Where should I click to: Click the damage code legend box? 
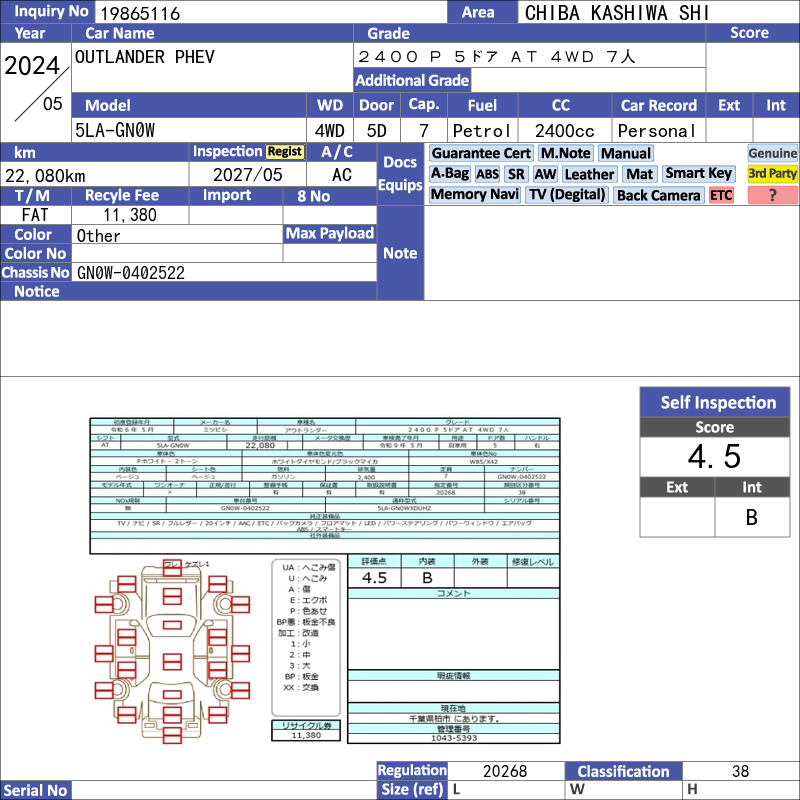point(306,638)
